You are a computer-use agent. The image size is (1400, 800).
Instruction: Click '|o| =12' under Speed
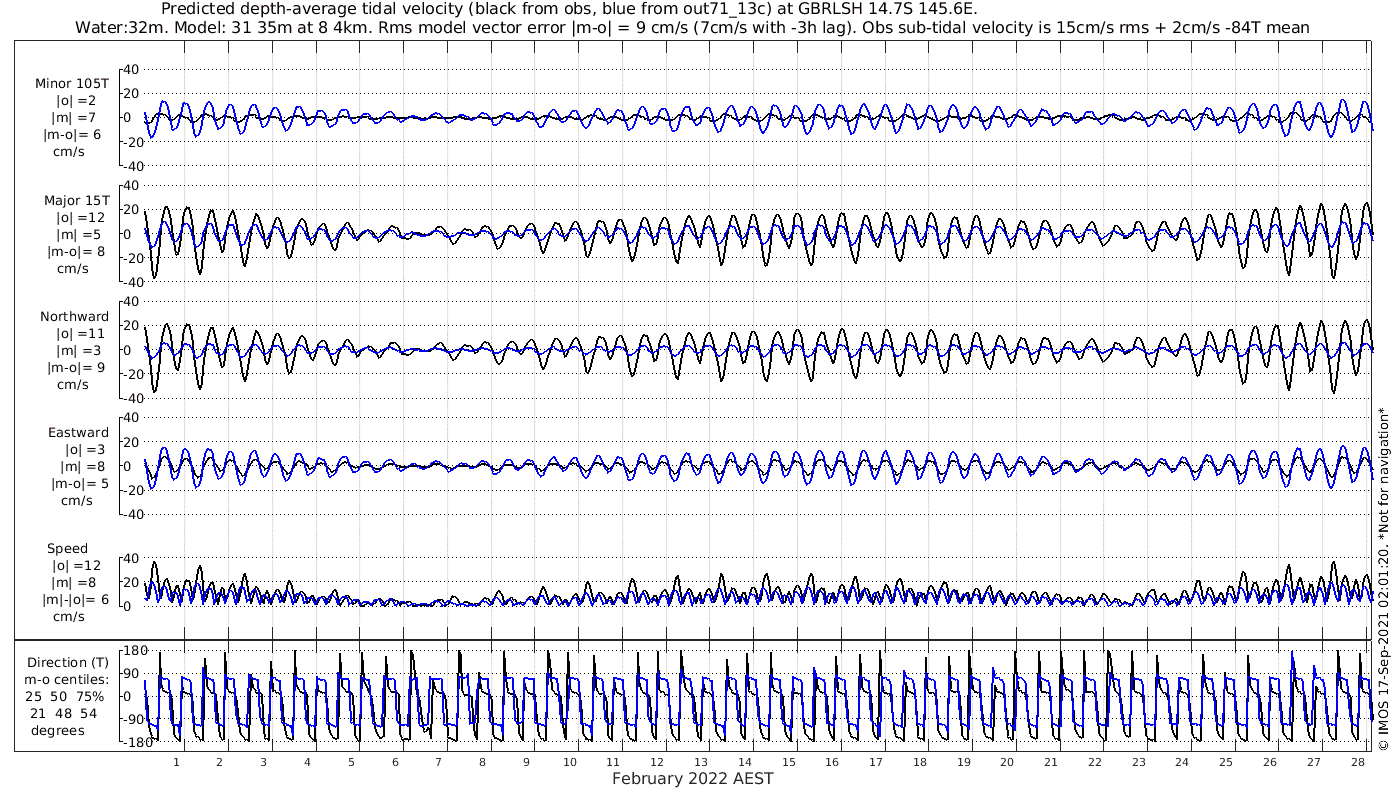[x=76, y=565]
